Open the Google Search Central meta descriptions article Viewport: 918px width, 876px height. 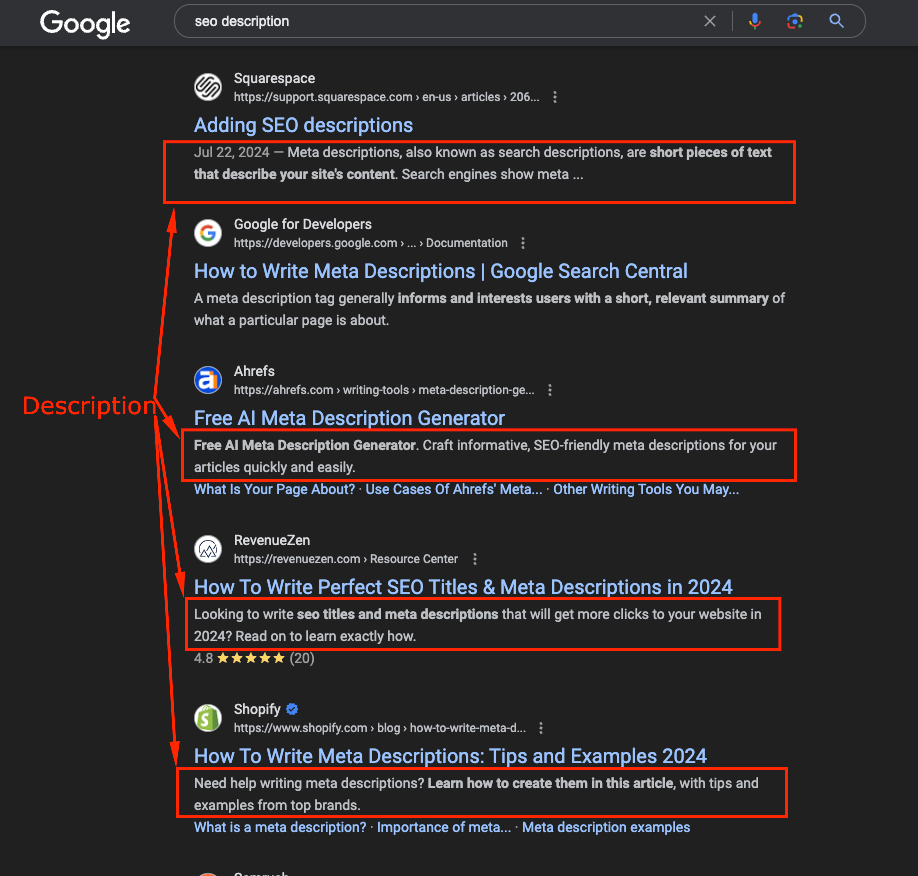pos(440,271)
